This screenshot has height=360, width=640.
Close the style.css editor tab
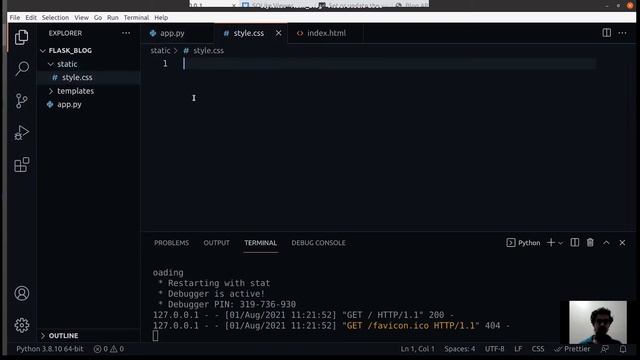click(x=278, y=33)
